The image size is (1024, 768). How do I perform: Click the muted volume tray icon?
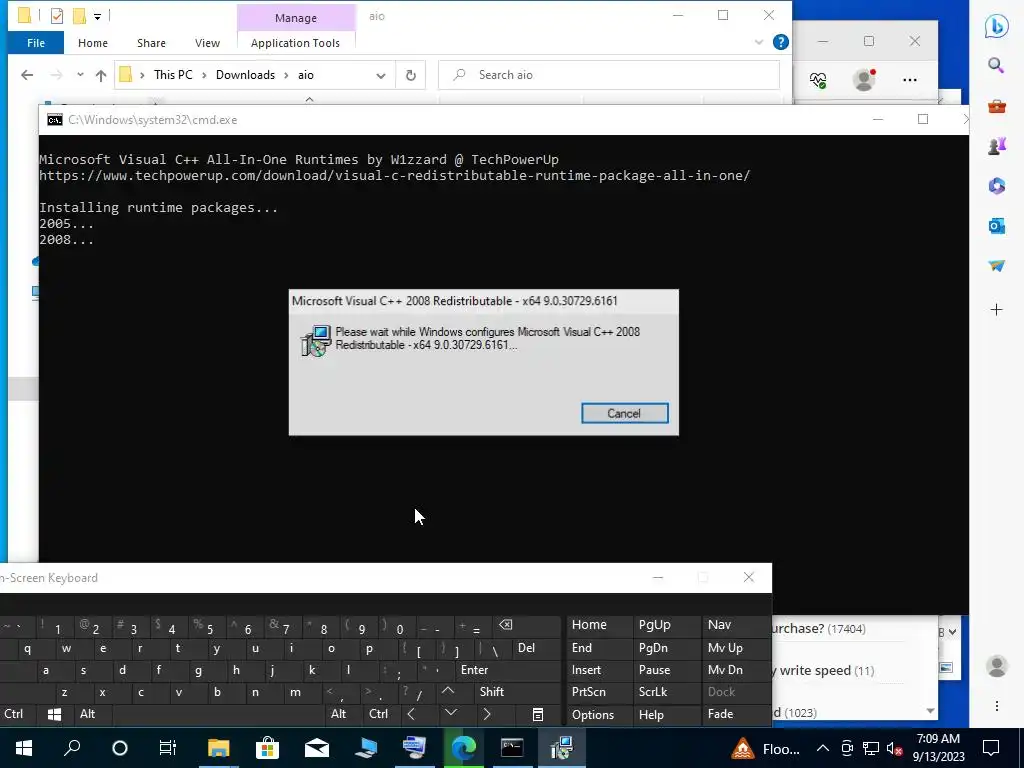click(895, 749)
